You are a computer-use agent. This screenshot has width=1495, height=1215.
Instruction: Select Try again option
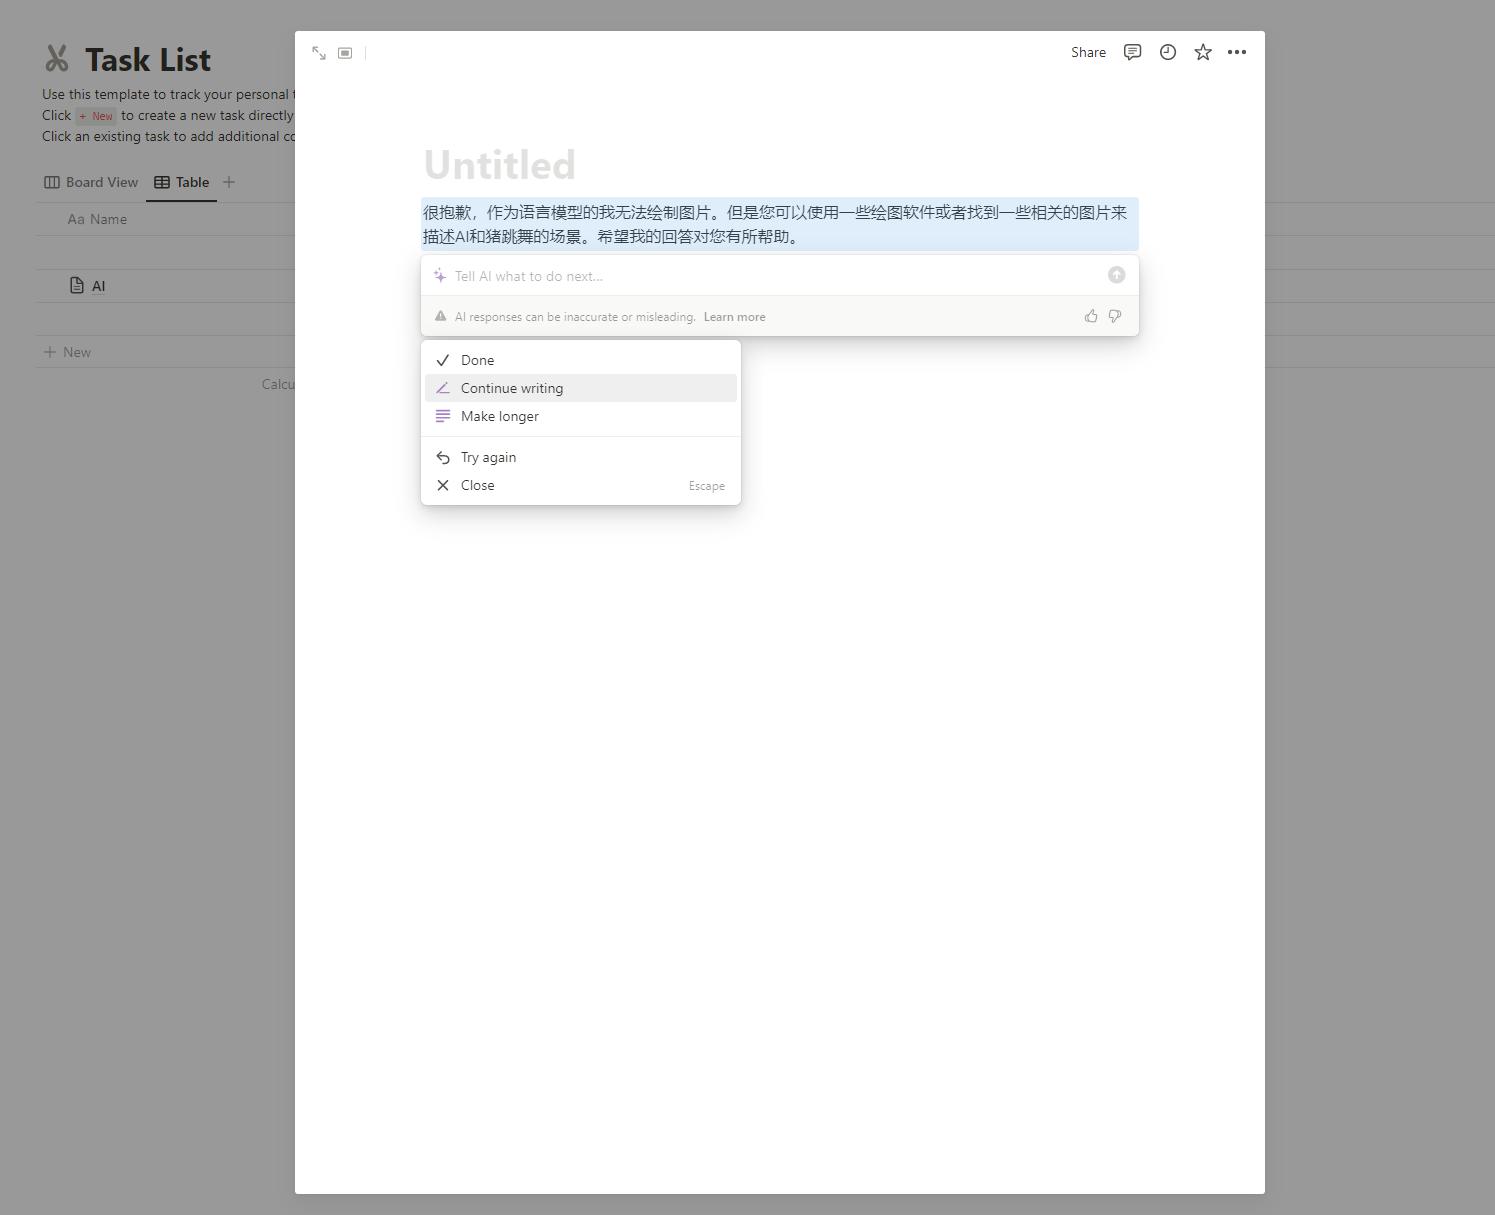click(581, 457)
